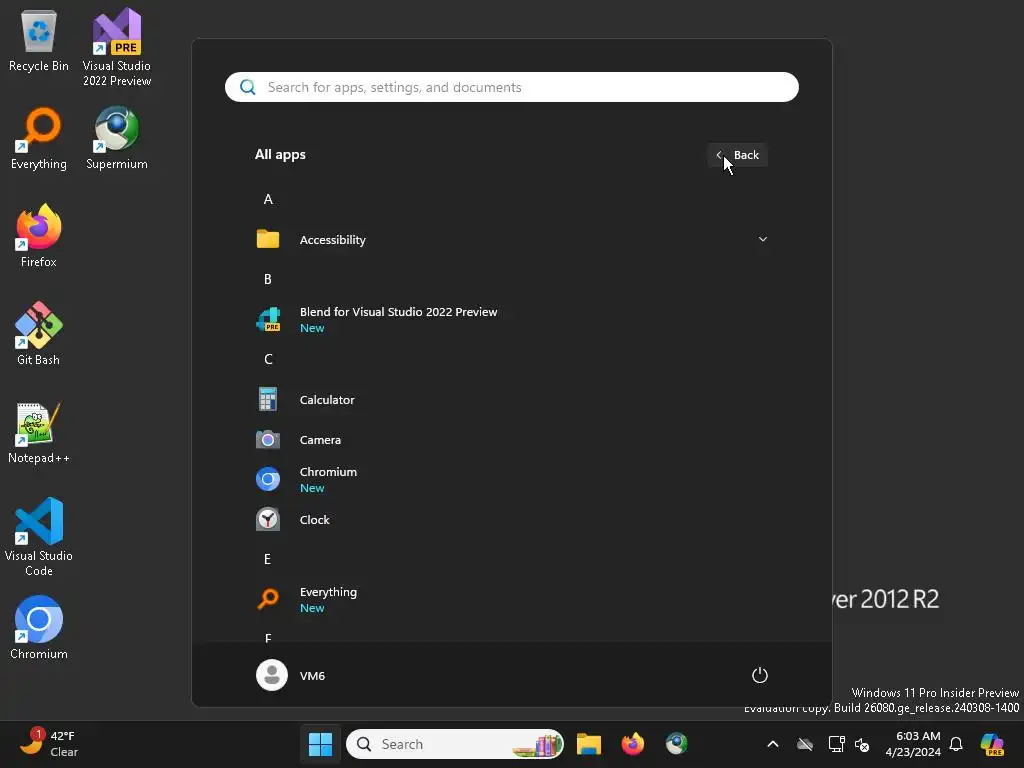1024x768 pixels.
Task: Jump to letter A section header
Action: pyautogui.click(x=268, y=199)
